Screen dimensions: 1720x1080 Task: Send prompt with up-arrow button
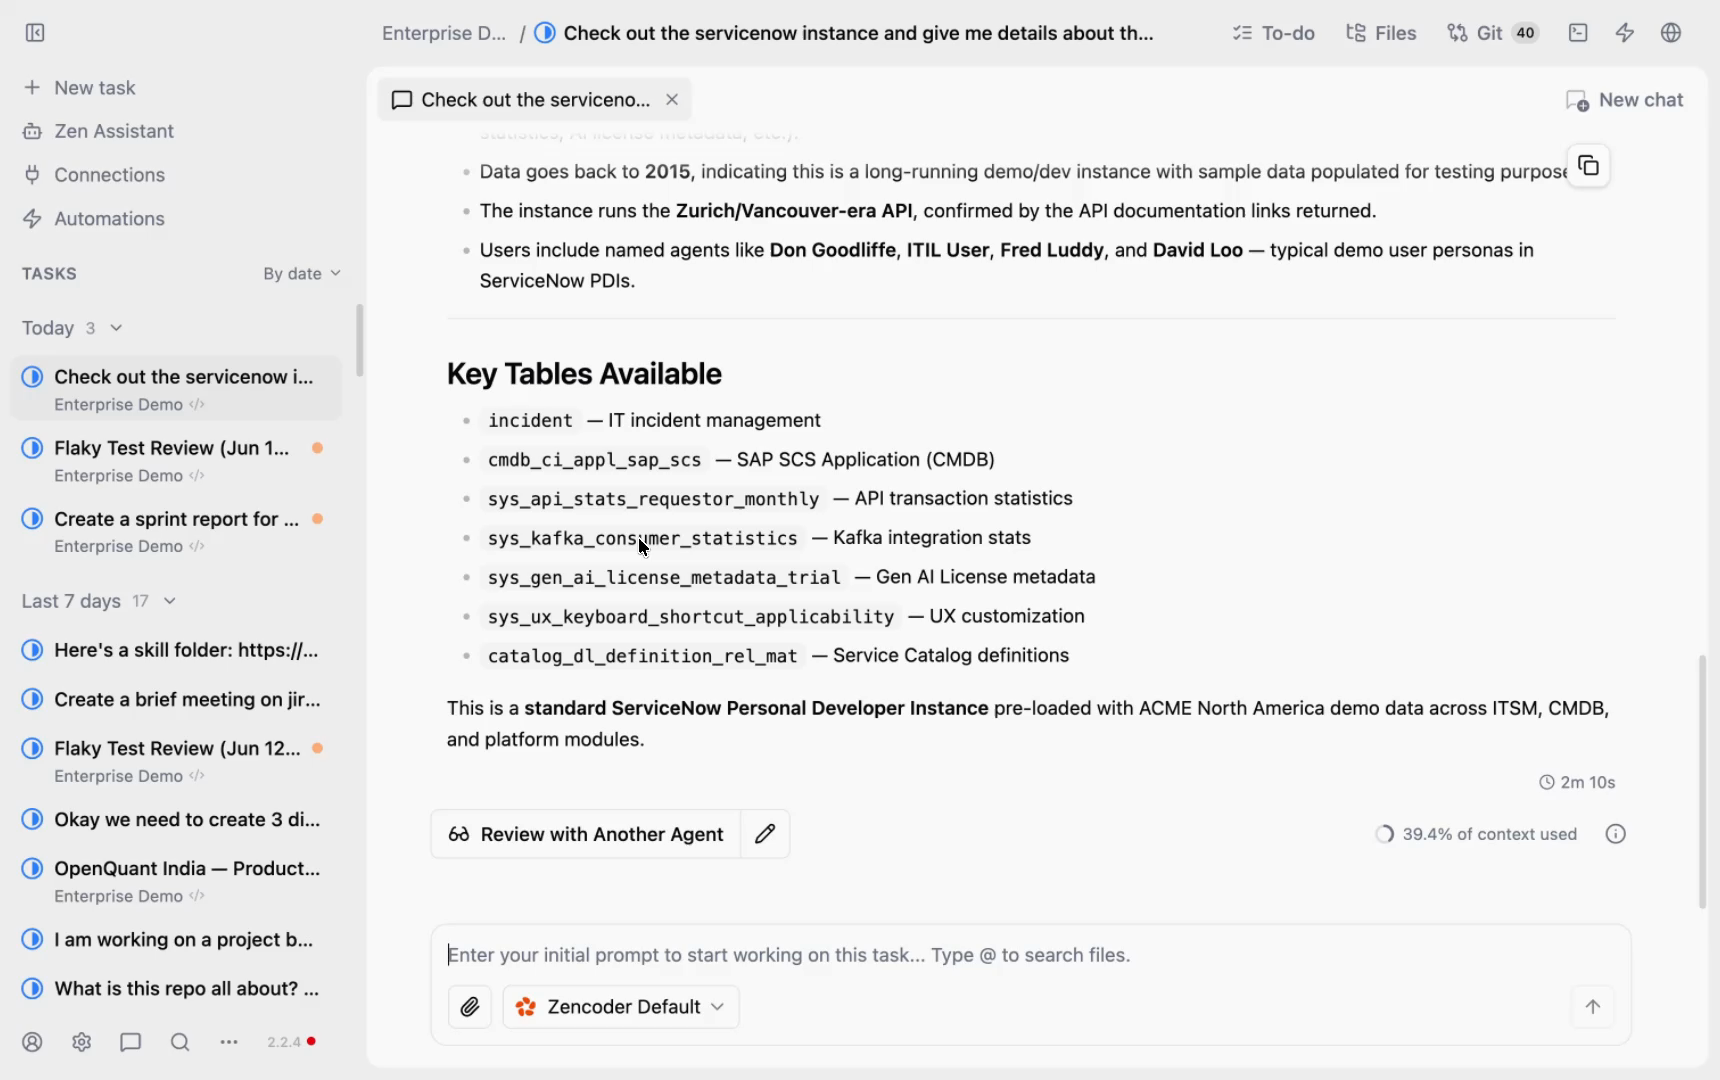[1593, 1007]
